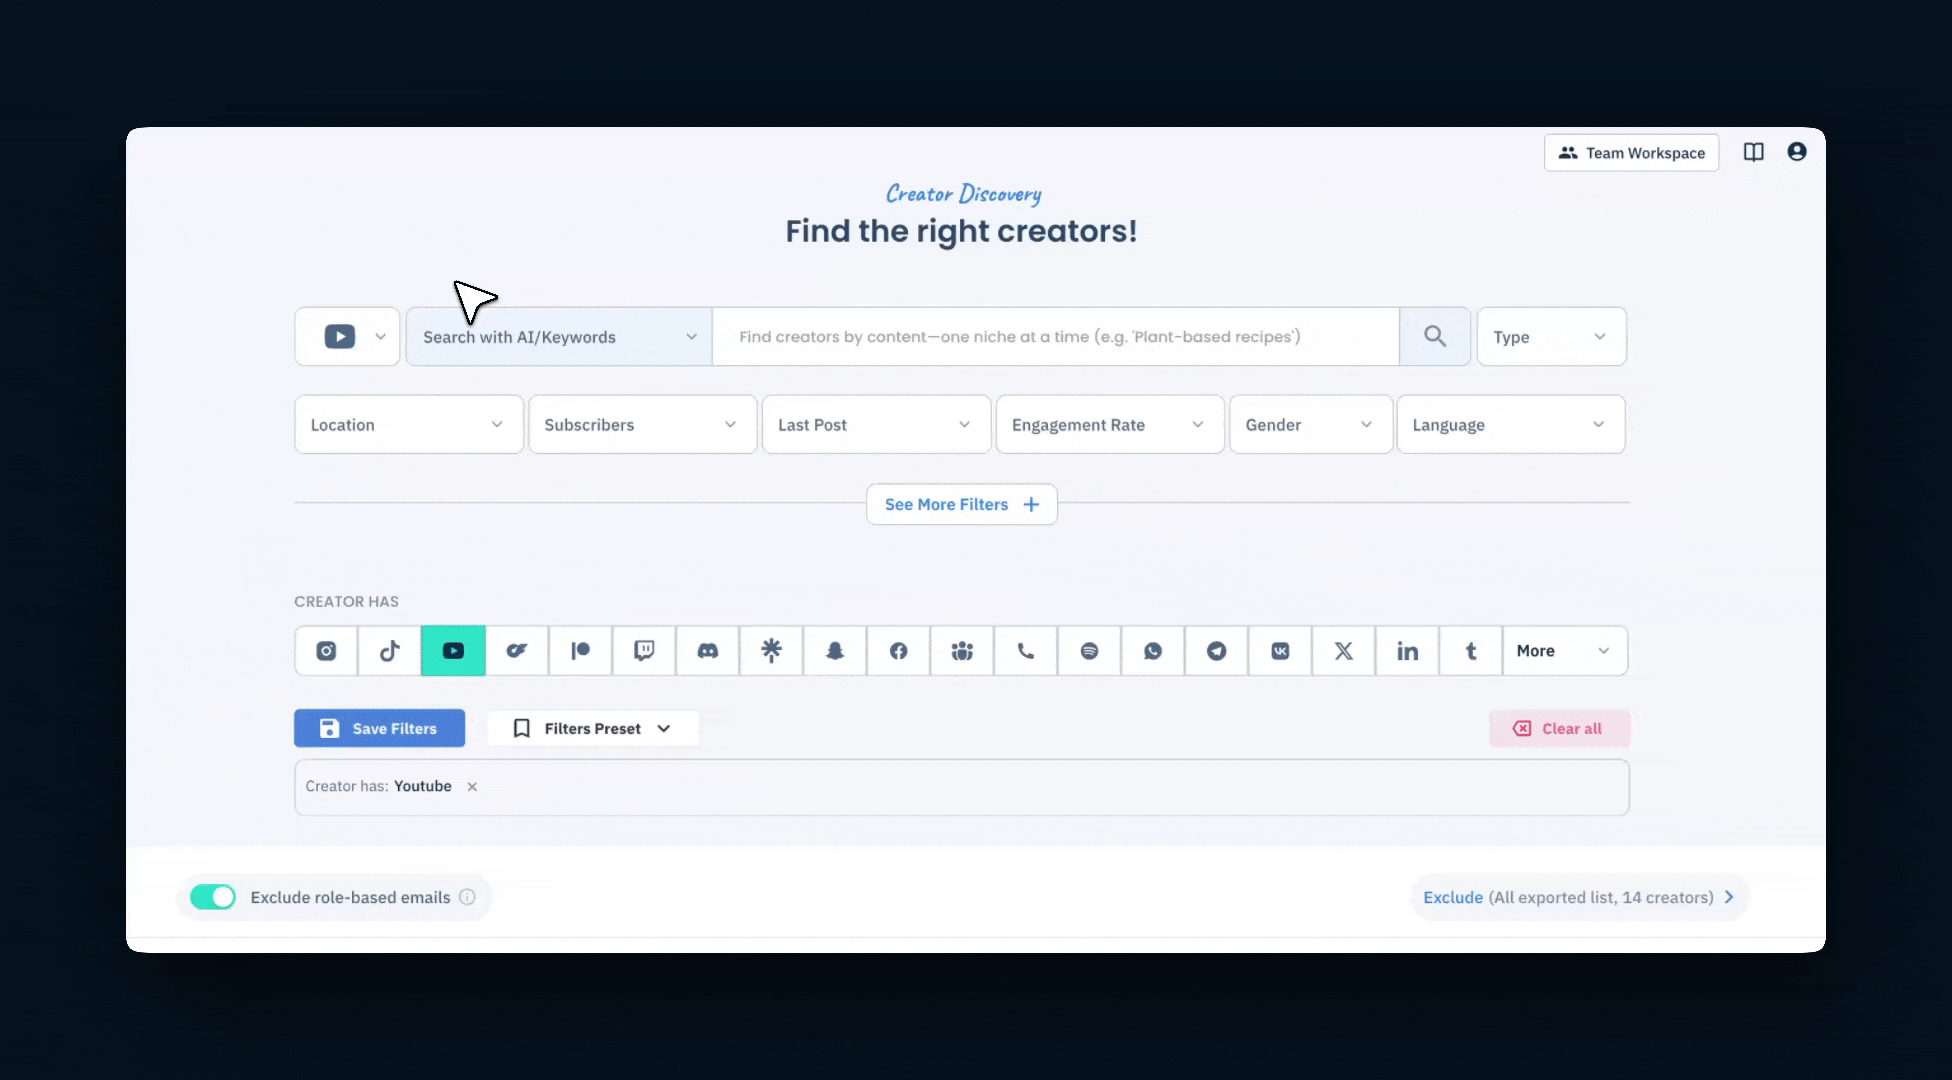Screen dimensions: 1952x1080
Task: Click the Save Filters button
Action: click(379, 729)
